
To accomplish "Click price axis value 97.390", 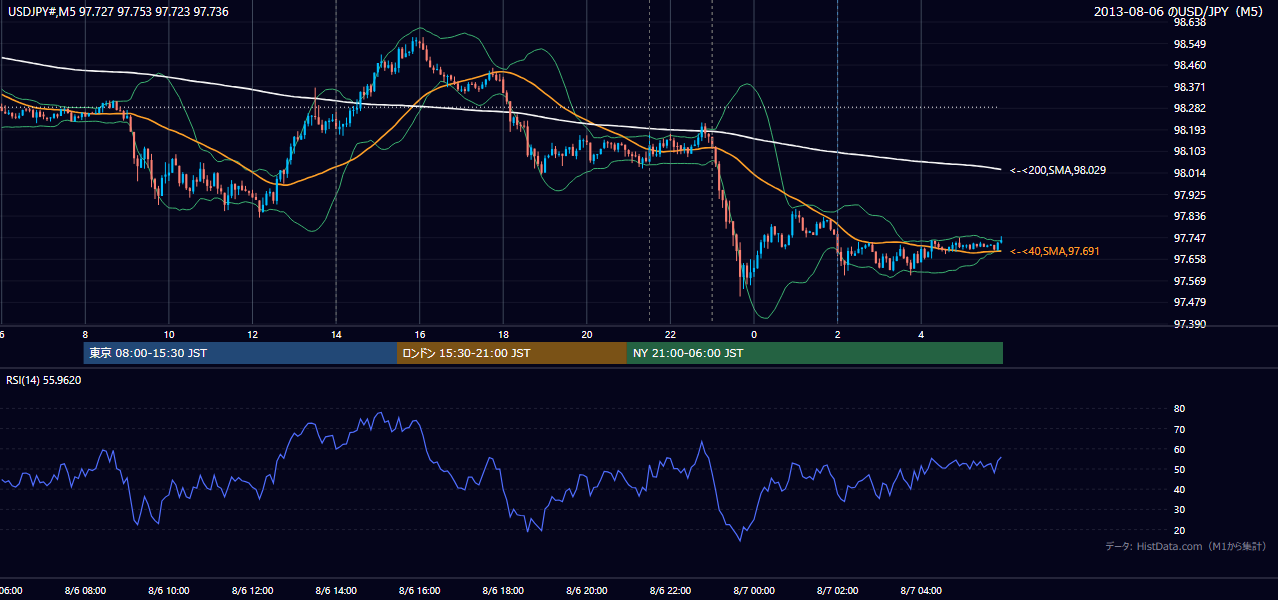I will [1189, 324].
